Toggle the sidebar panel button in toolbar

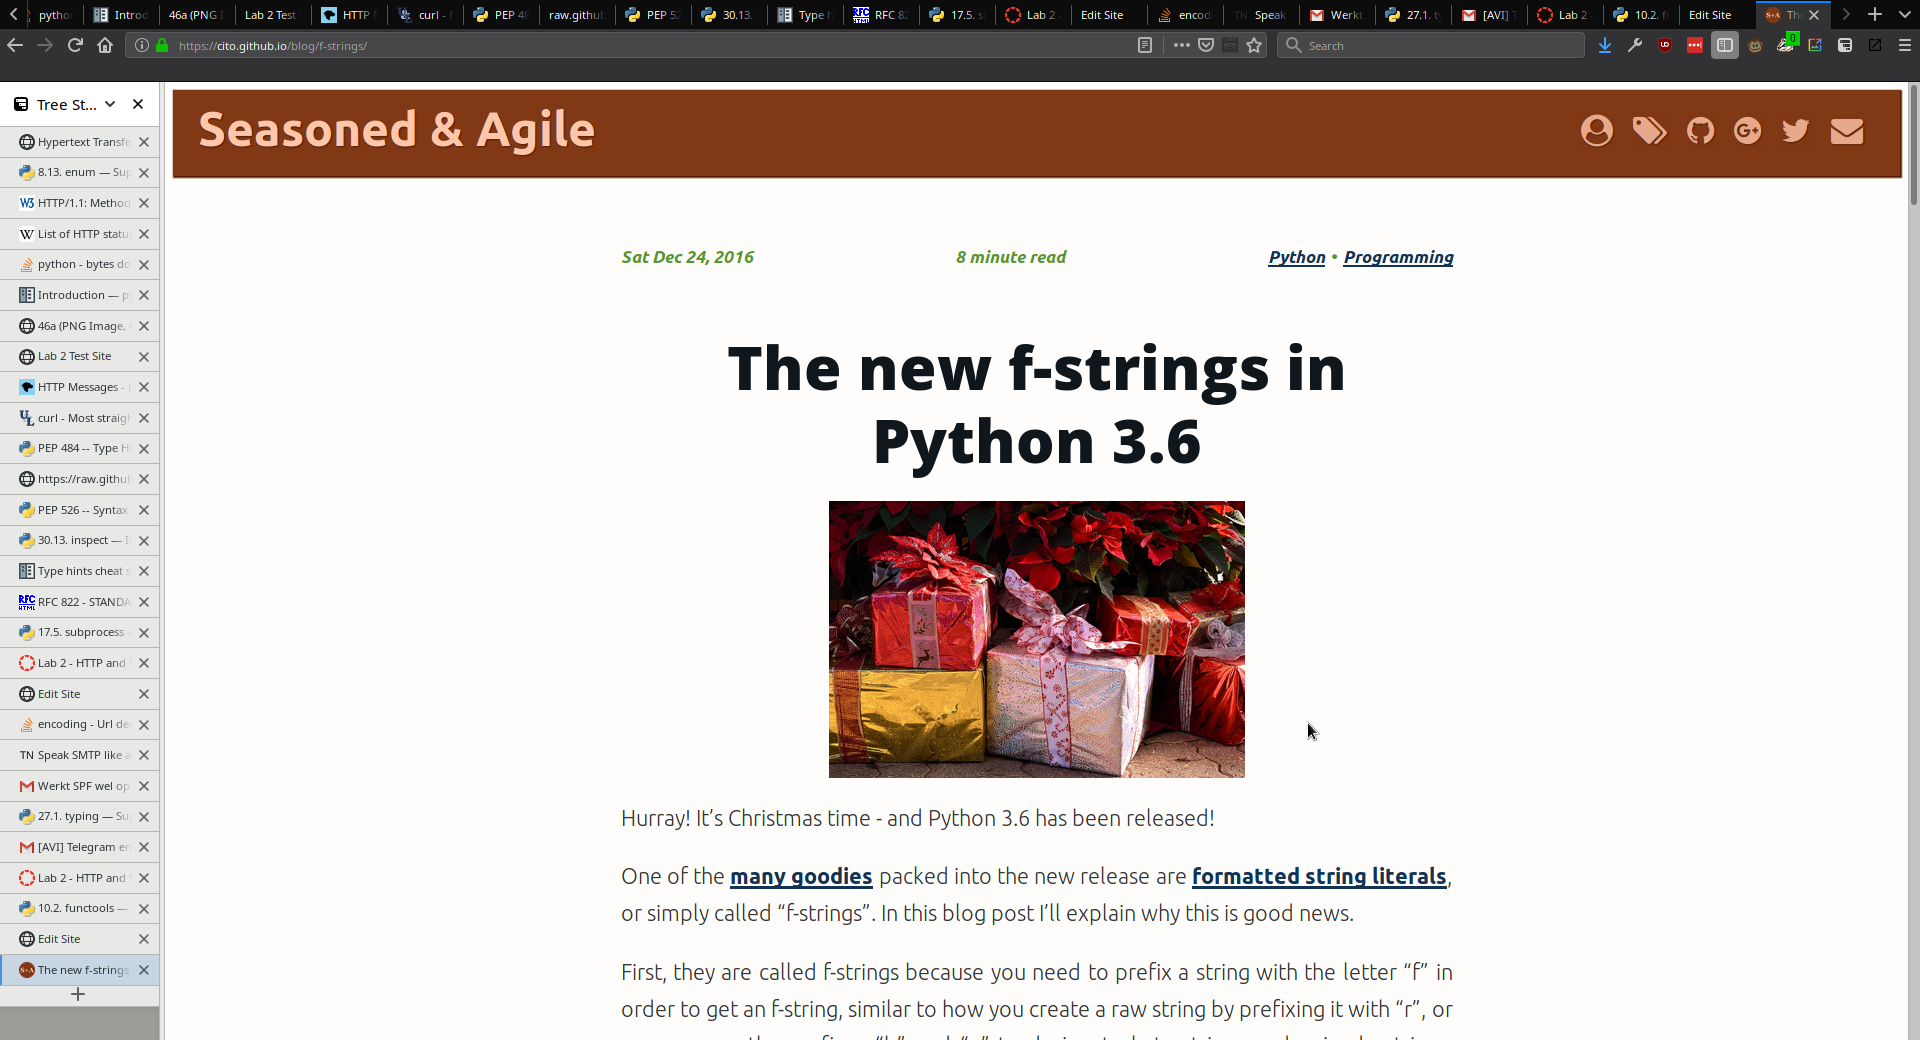1725,45
